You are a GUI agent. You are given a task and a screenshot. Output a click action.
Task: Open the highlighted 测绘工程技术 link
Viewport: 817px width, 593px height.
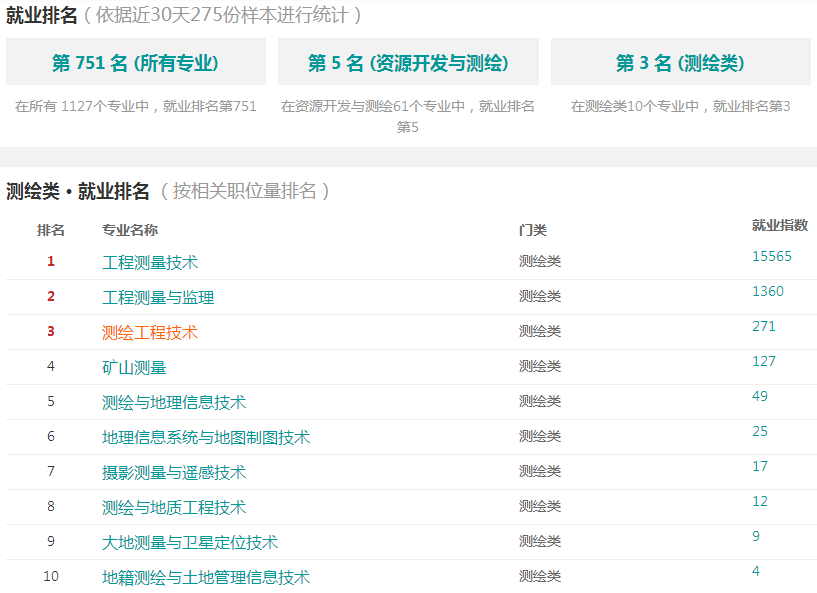pos(150,332)
